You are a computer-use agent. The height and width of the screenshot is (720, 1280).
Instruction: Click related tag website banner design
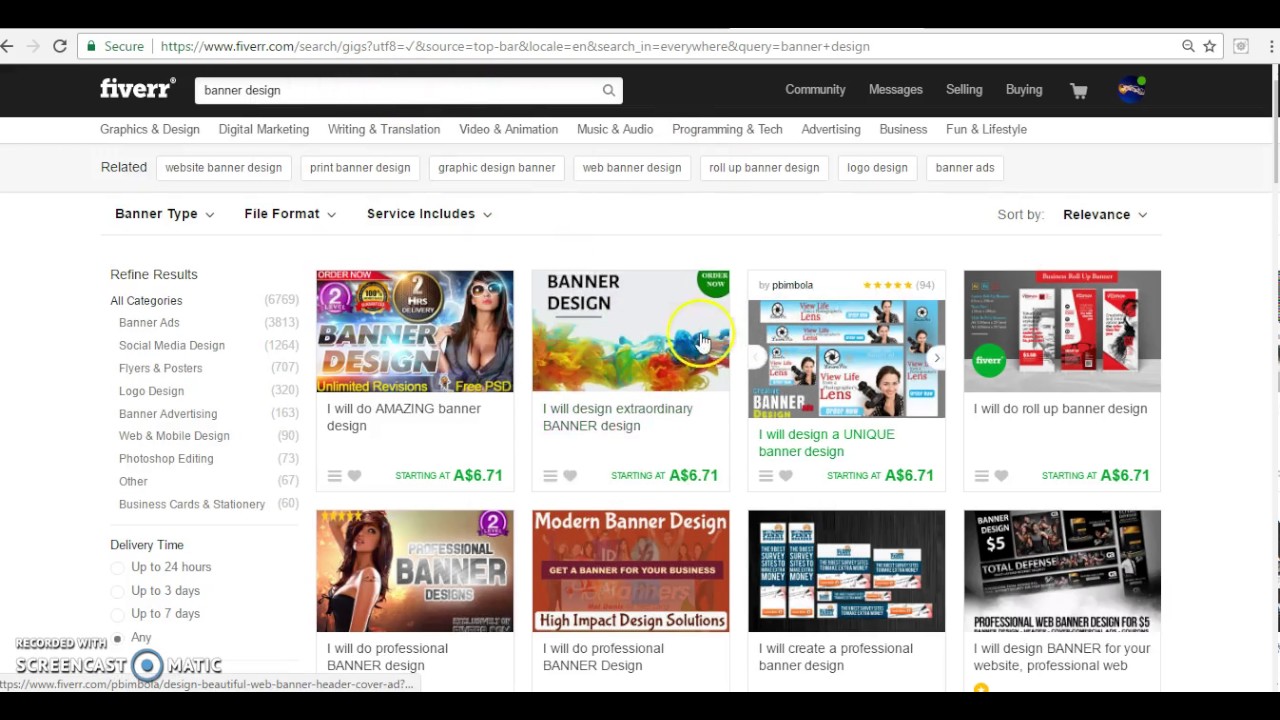point(224,168)
